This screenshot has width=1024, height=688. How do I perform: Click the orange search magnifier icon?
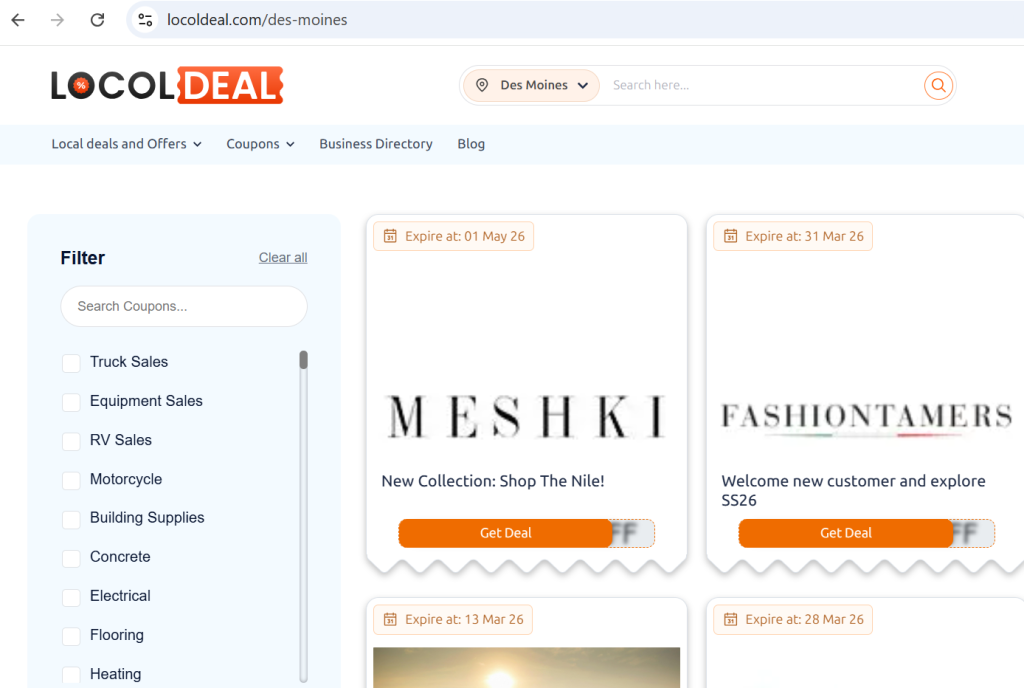click(938, 86)
